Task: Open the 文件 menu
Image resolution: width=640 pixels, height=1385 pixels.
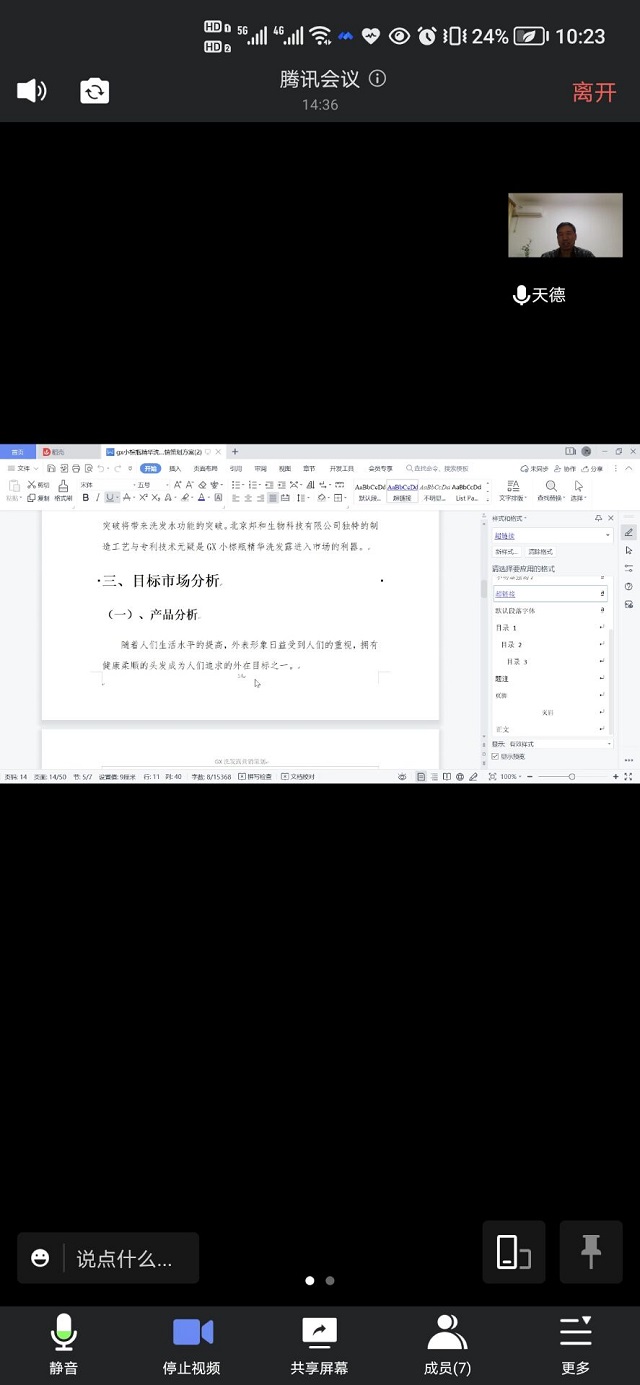Action: point(22,468)
